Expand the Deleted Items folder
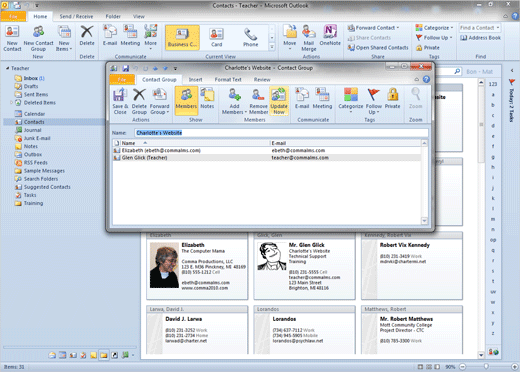The height and width of the screenshot is (372, 520). (12, 102)
